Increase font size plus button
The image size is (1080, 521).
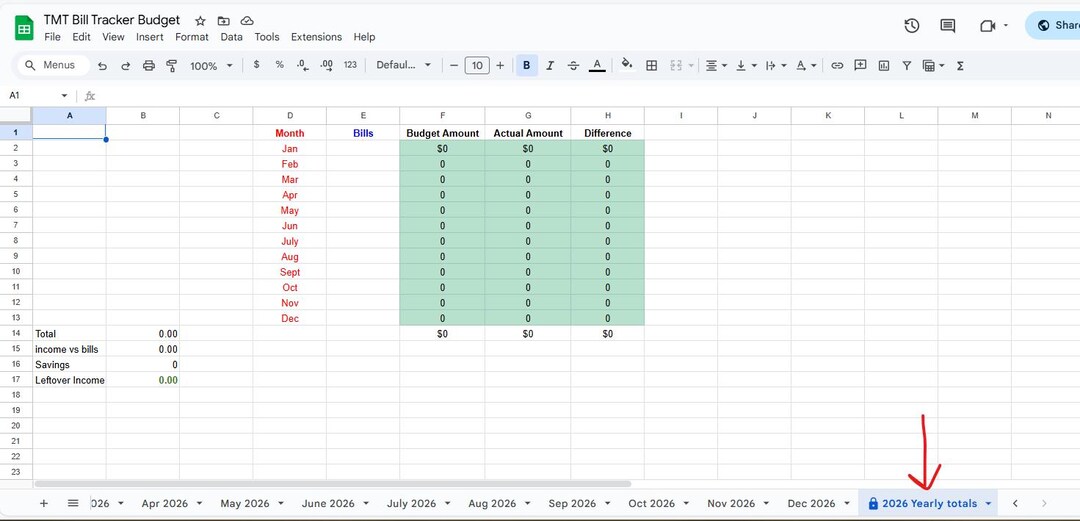[x=500, y=65]
